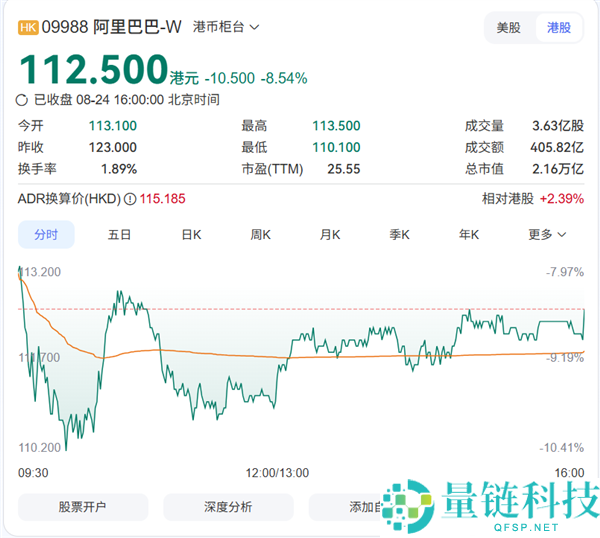Click the 12:00/13:00 time axis label
This screenshot has height=538, width=600.
[277, 473]
